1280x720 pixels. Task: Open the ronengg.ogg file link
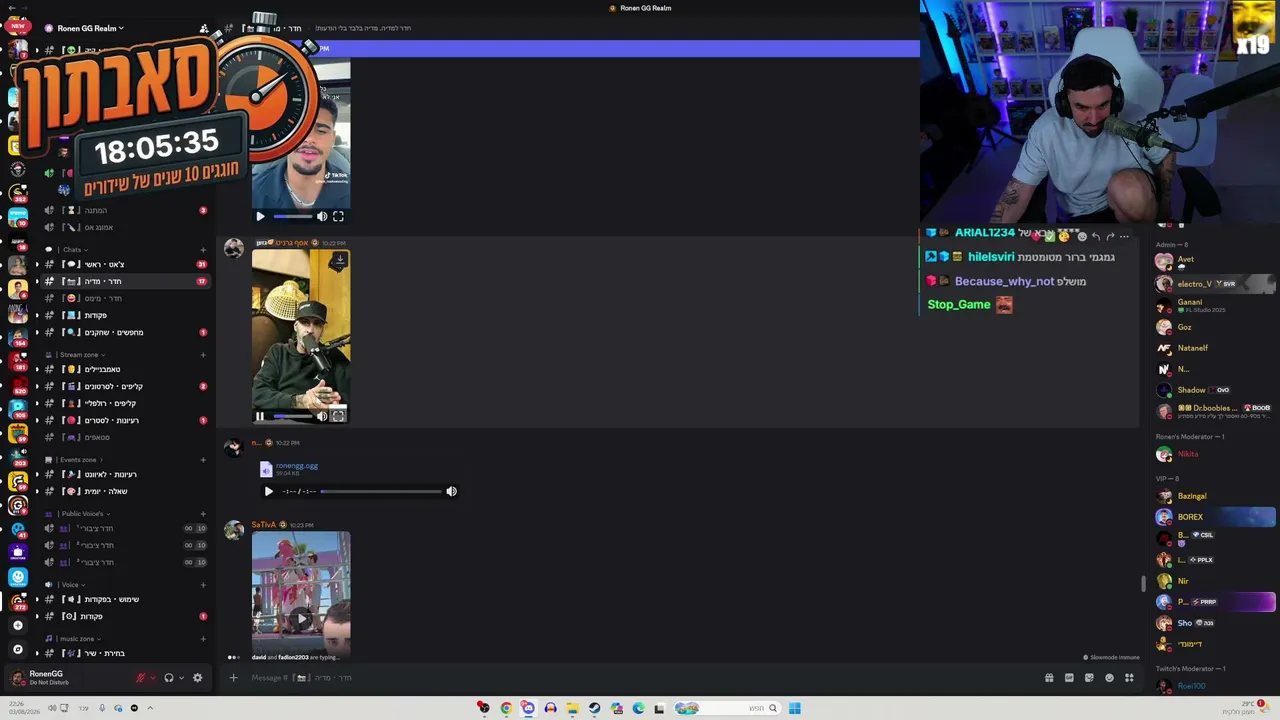coord(297,466)
